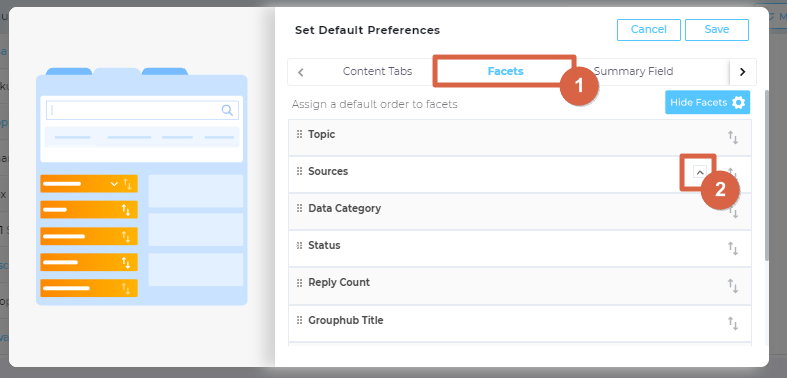Screen dimensions: 787x378
Task: Click the facet list vertical scrollbar
Action: (766, 176)
